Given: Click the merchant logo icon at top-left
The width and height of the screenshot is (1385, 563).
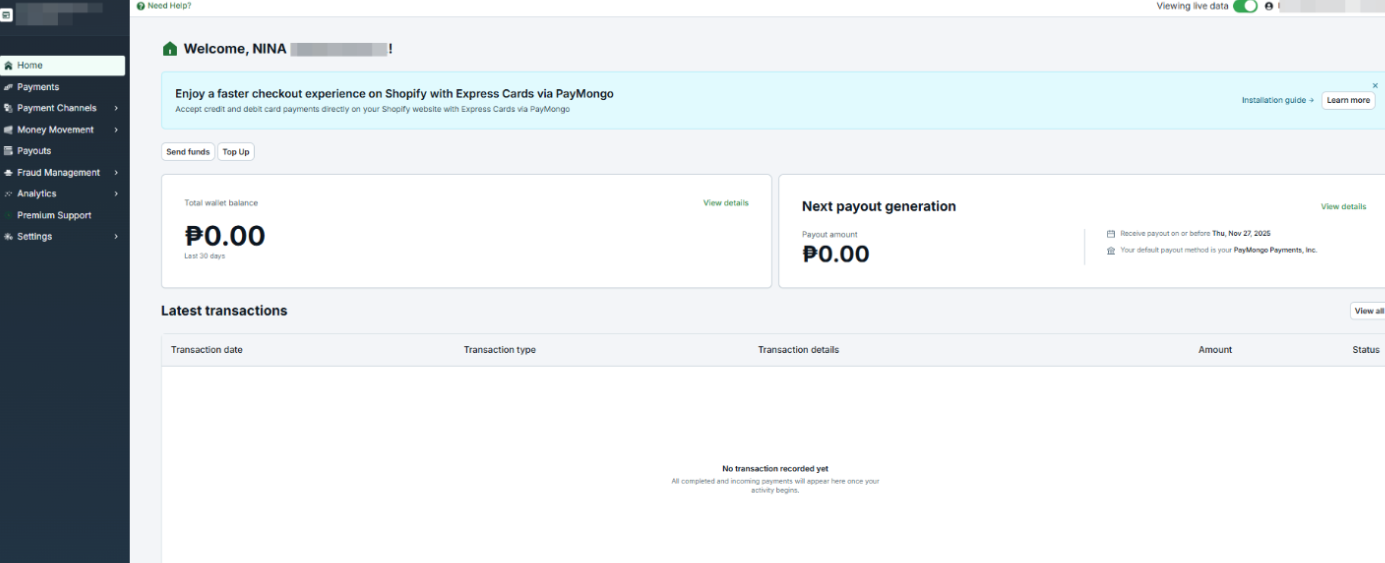Looking at the screenshot, I should click(5, 15).
